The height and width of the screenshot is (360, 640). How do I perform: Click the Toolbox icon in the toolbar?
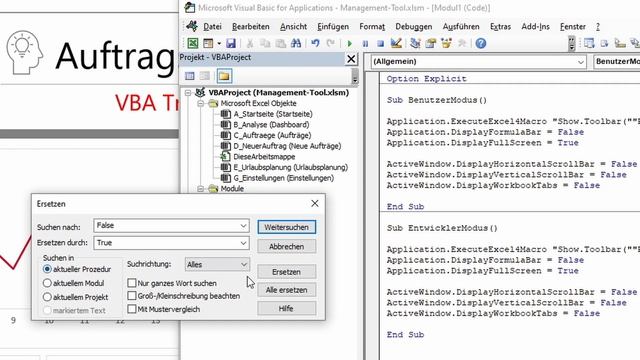tap(462, 43)
